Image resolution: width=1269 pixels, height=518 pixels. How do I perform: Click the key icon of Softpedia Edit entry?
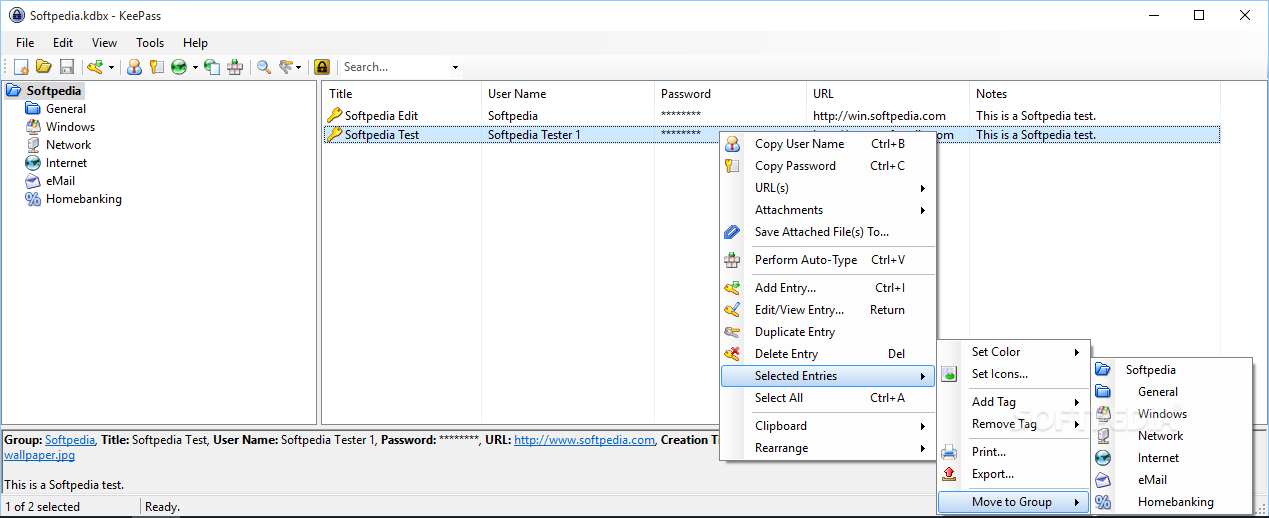(x=335, y=116)
